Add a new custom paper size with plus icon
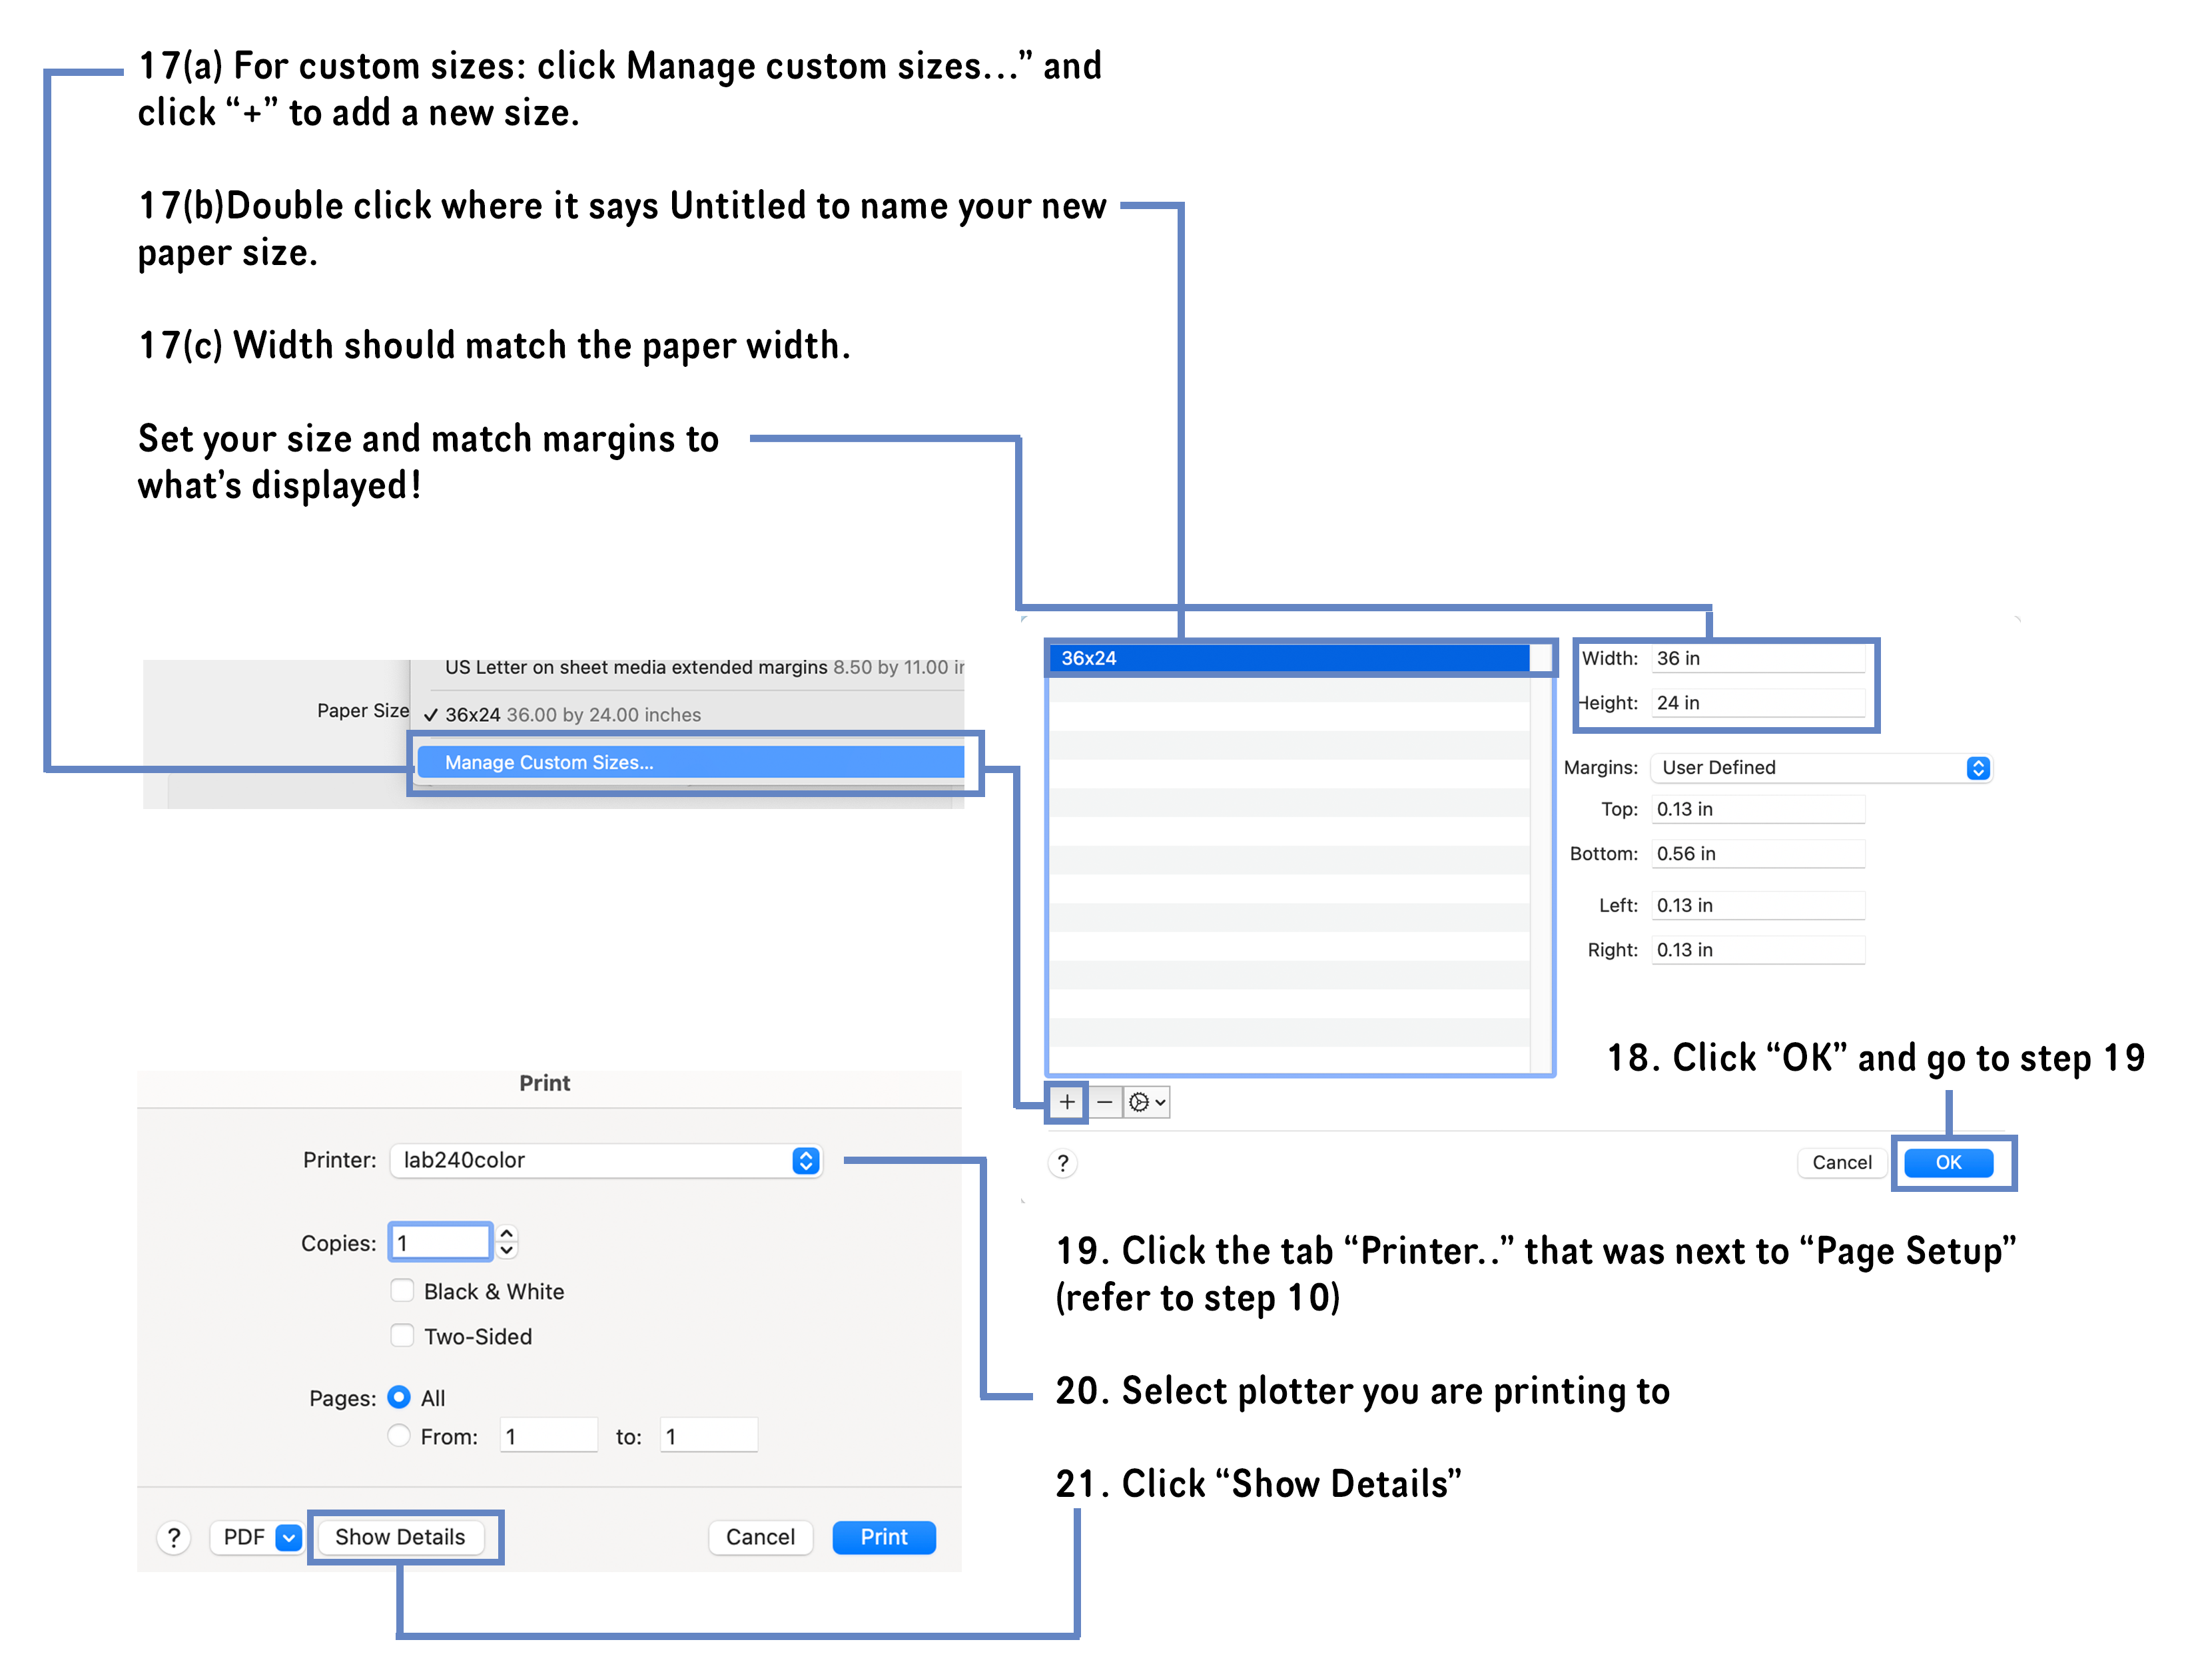The height and width of the screenshot is (1680, 2198). coord(1067,1102)
